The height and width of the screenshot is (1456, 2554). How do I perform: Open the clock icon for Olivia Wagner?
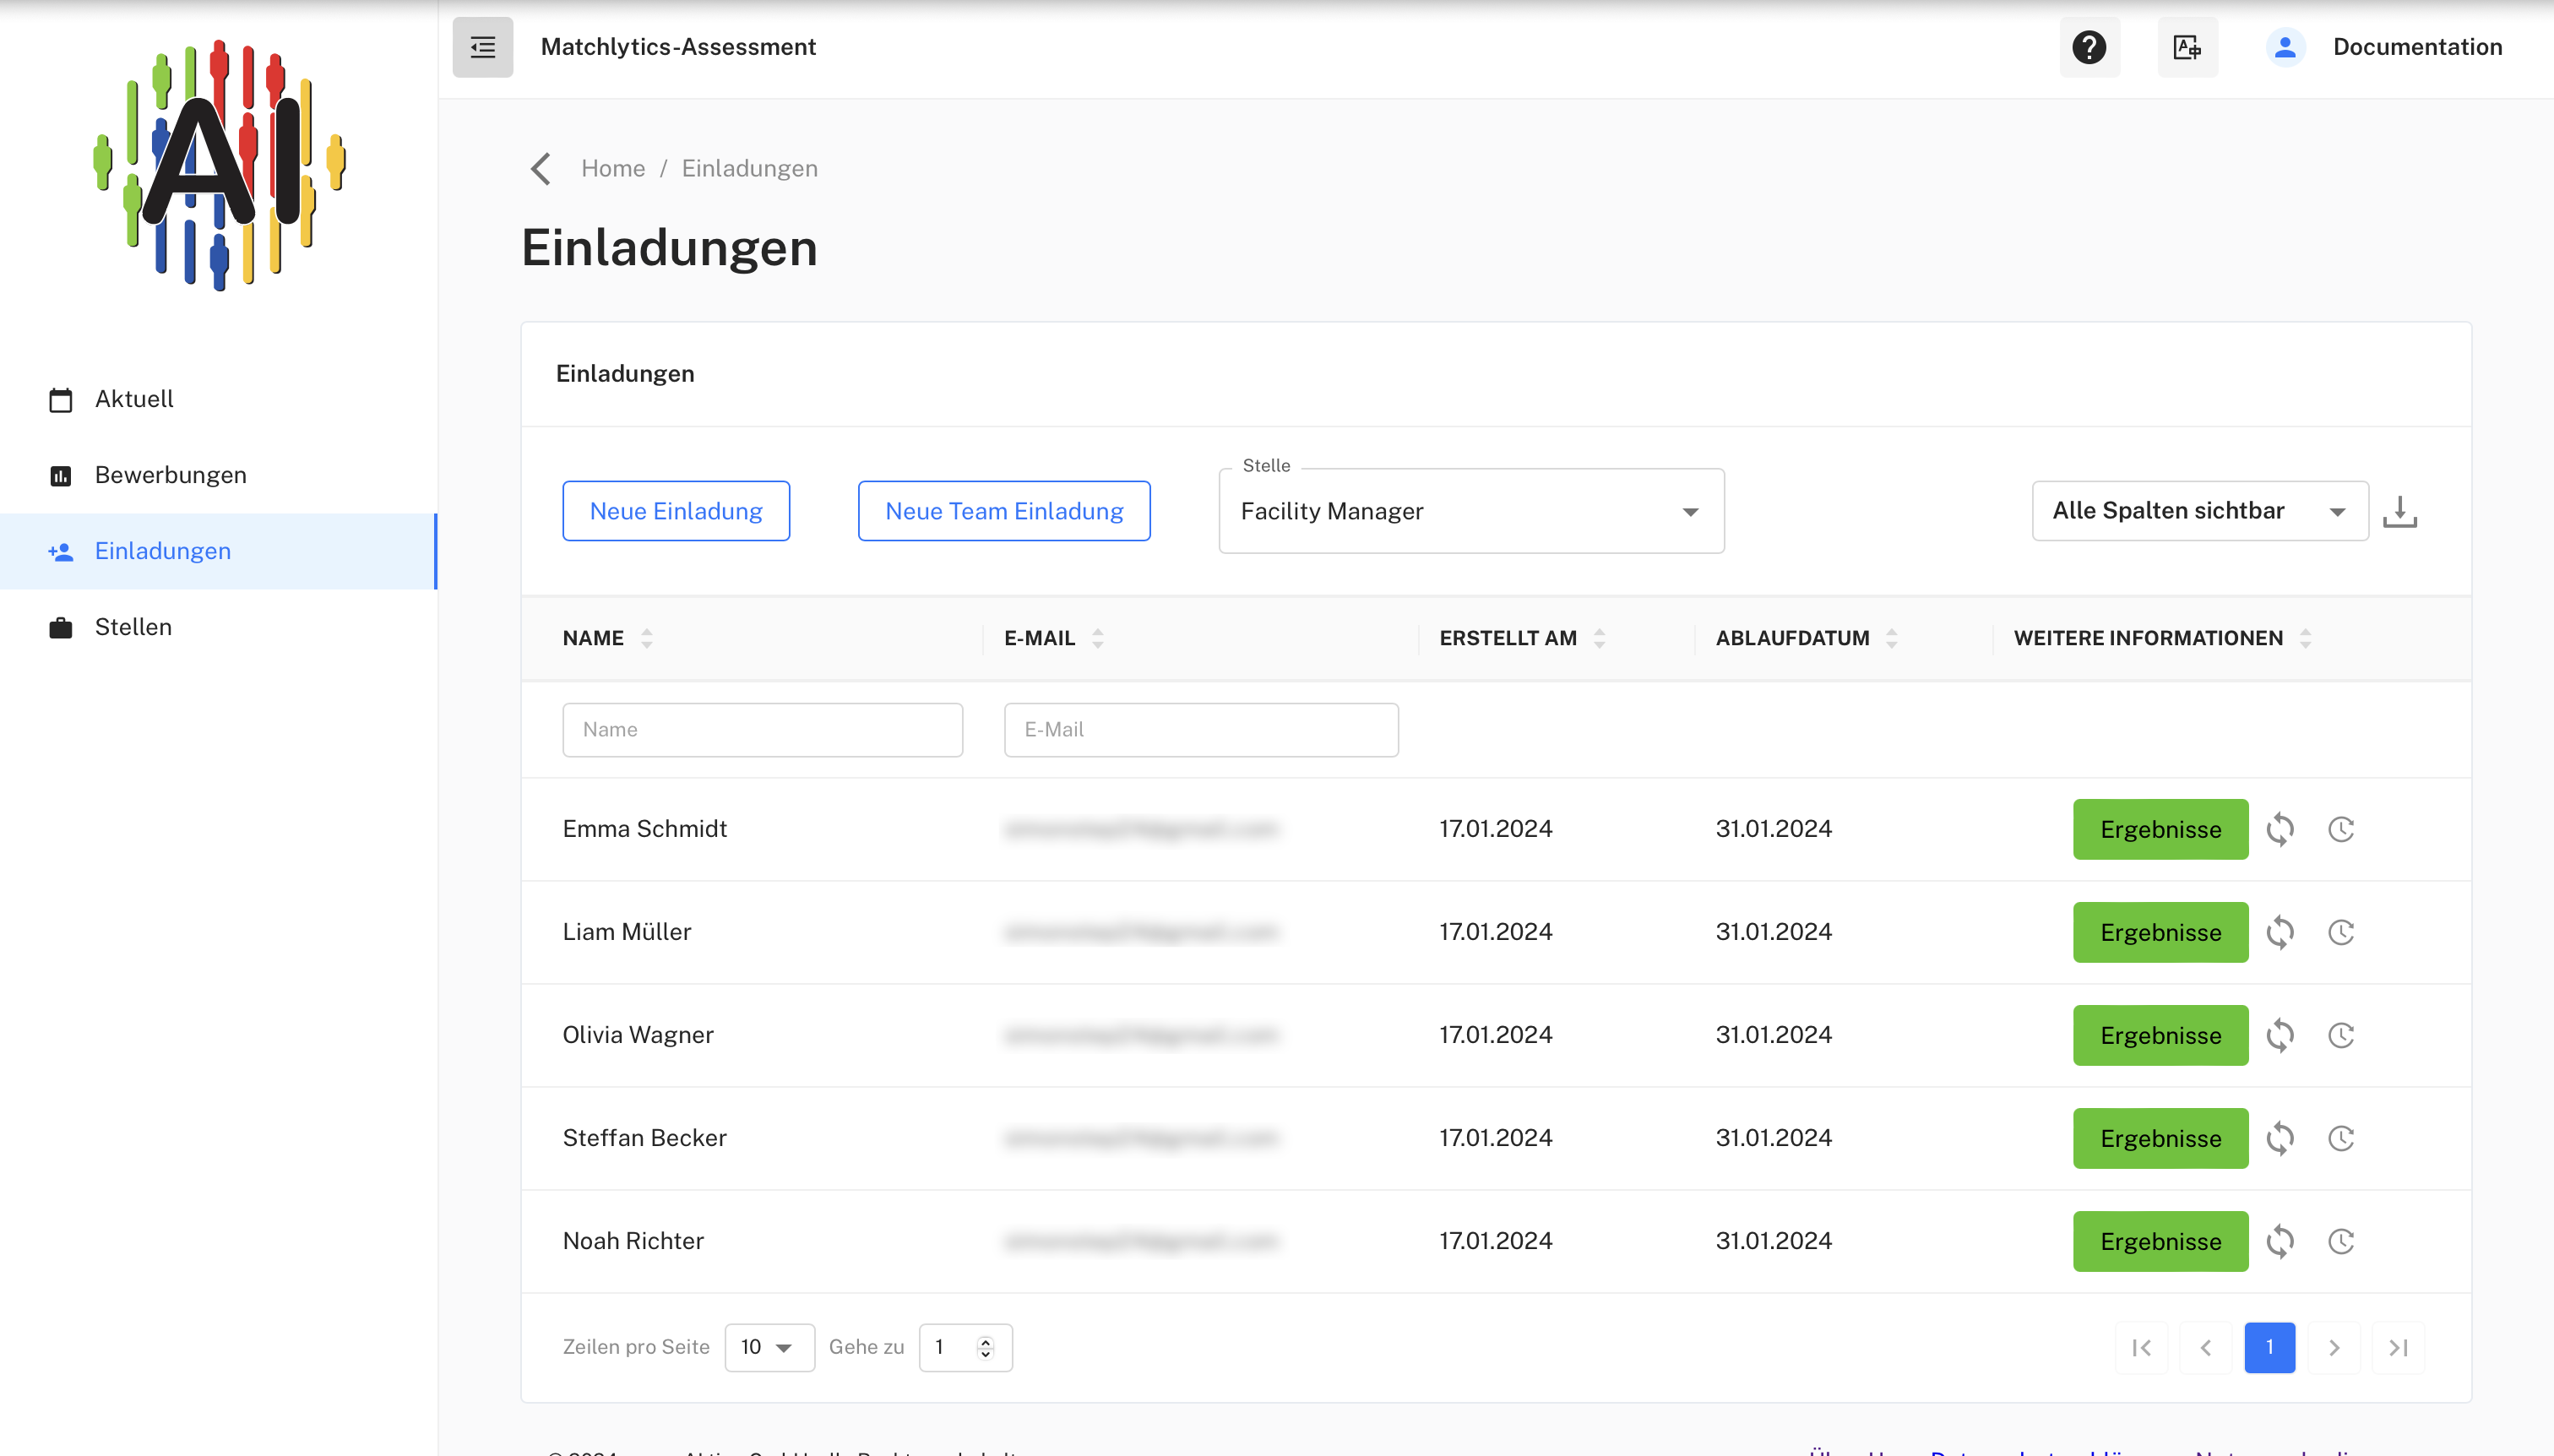(2341, 1035)
